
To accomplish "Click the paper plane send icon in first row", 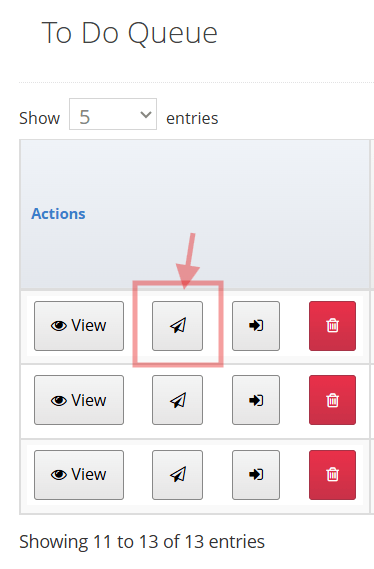I will (x=177, y=326).
